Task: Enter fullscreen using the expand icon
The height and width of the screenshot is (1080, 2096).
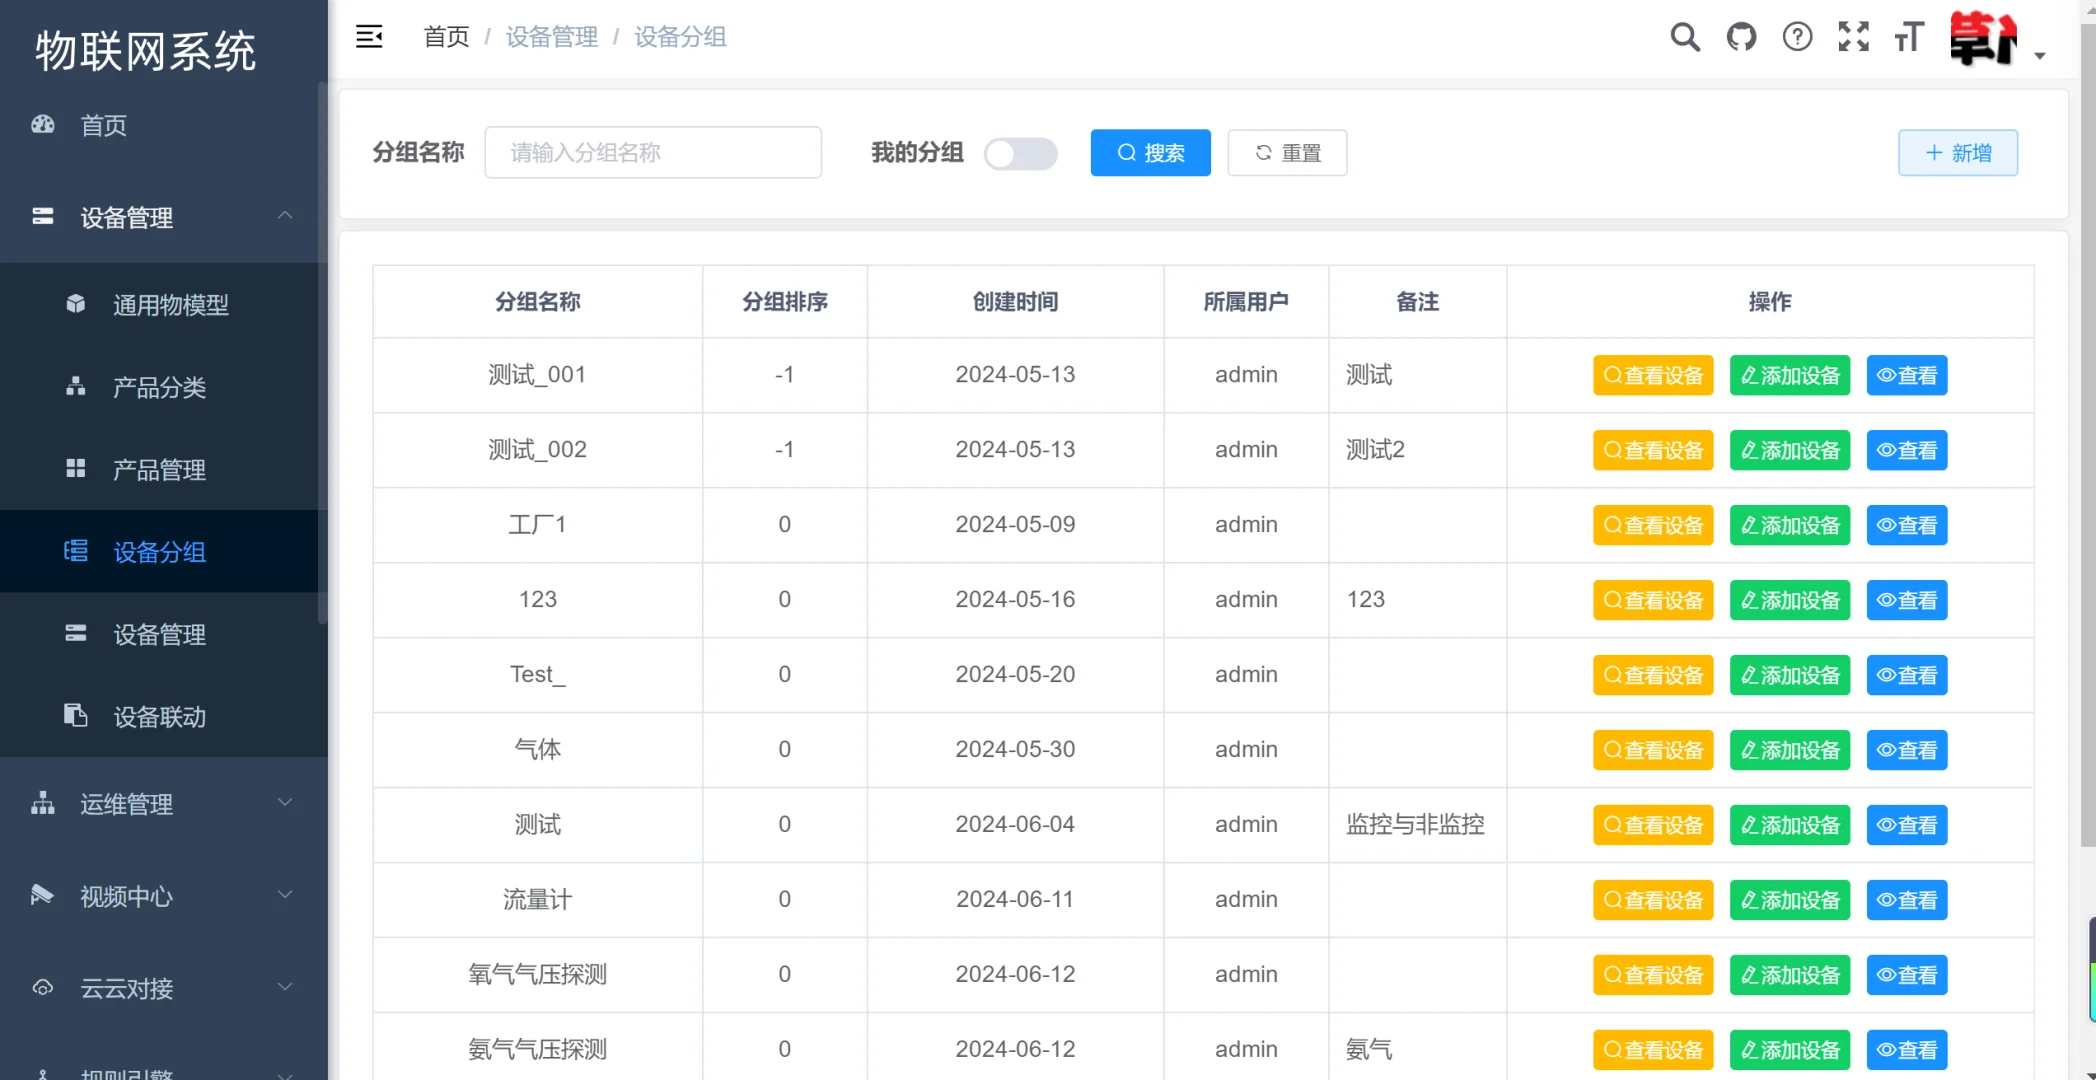Action: click(1853, 37)
